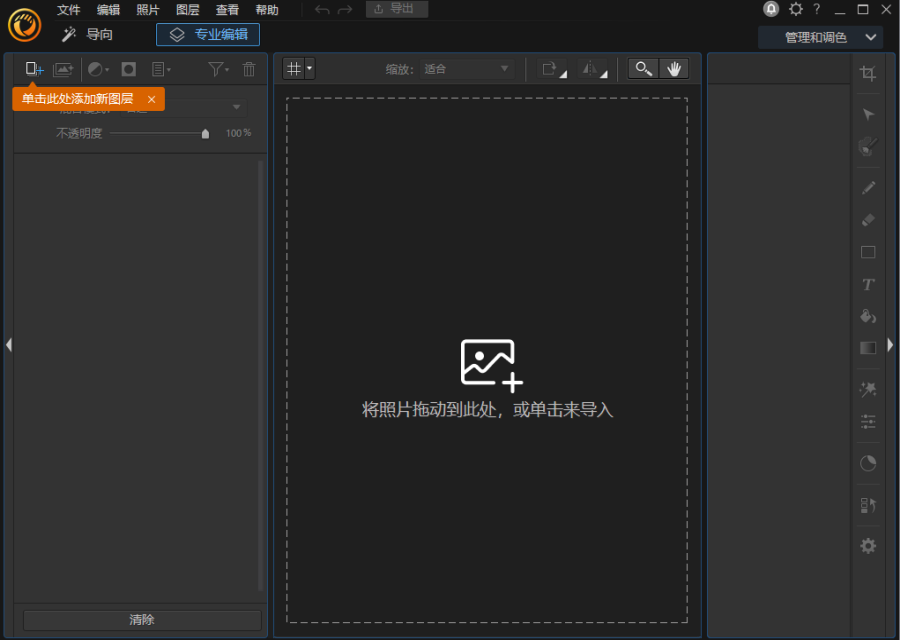900x640 pixels.
Task: Switch to 导向 guided mode
Action: (87, 34)
